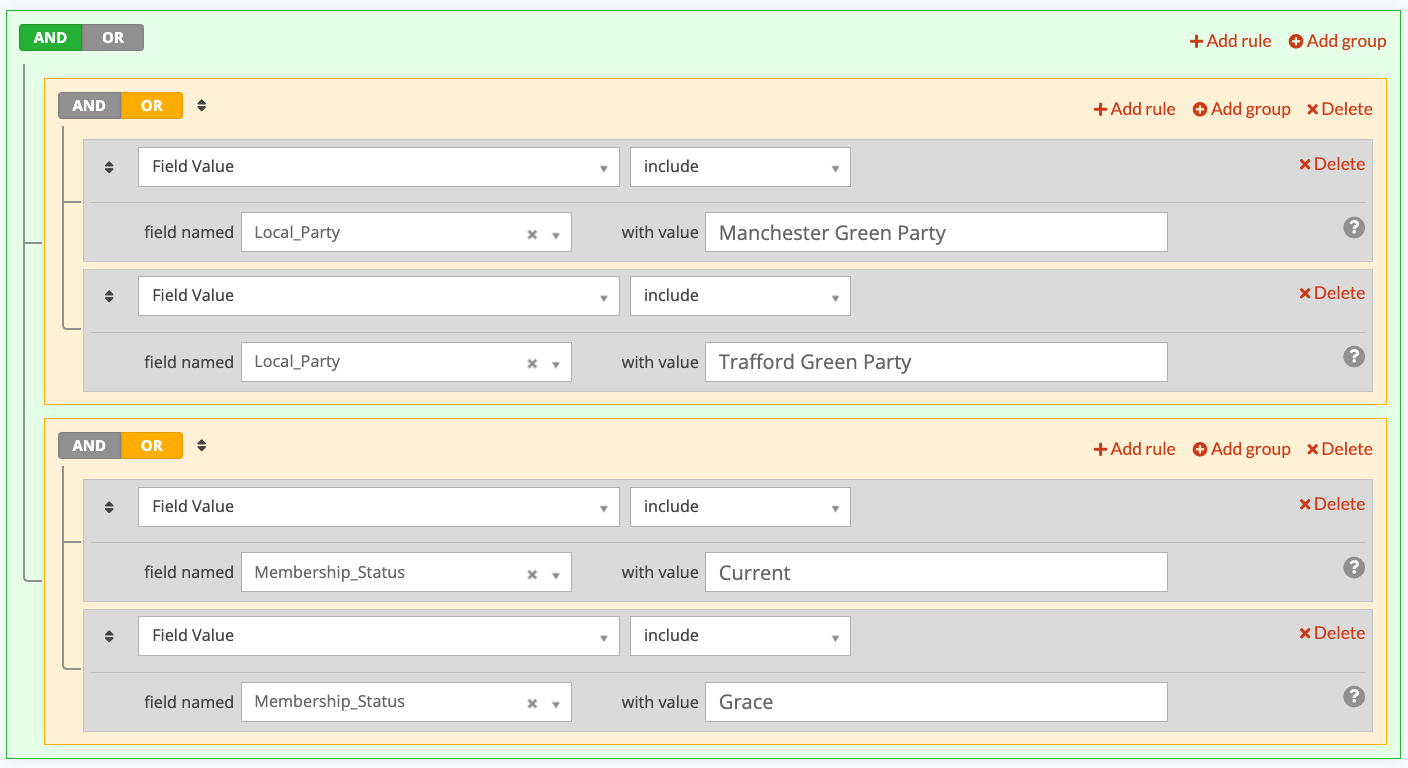1408x768 pixels.
Task: Open help icon for Grace rule
Action: coord(1353,696)
